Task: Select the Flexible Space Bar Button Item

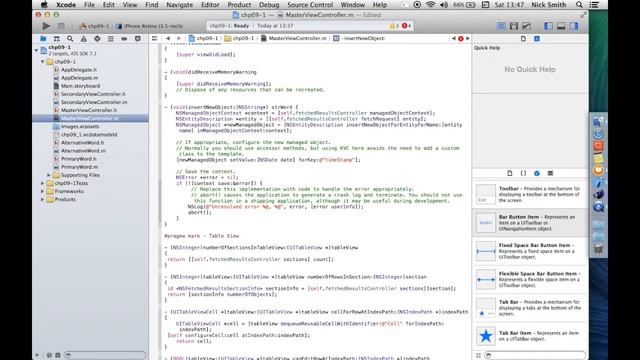Action: pos(530,279)
